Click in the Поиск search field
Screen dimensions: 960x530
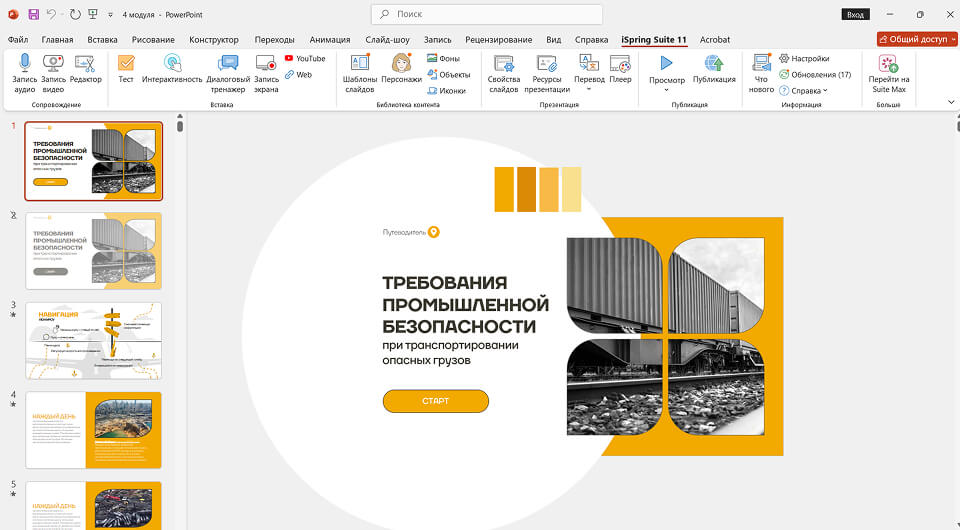tap(487, 14)
